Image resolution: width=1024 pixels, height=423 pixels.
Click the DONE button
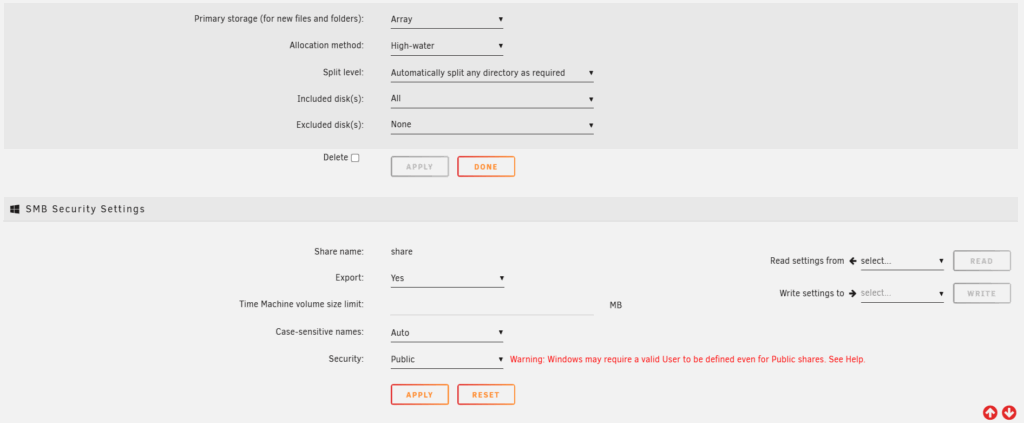point(486,166)
